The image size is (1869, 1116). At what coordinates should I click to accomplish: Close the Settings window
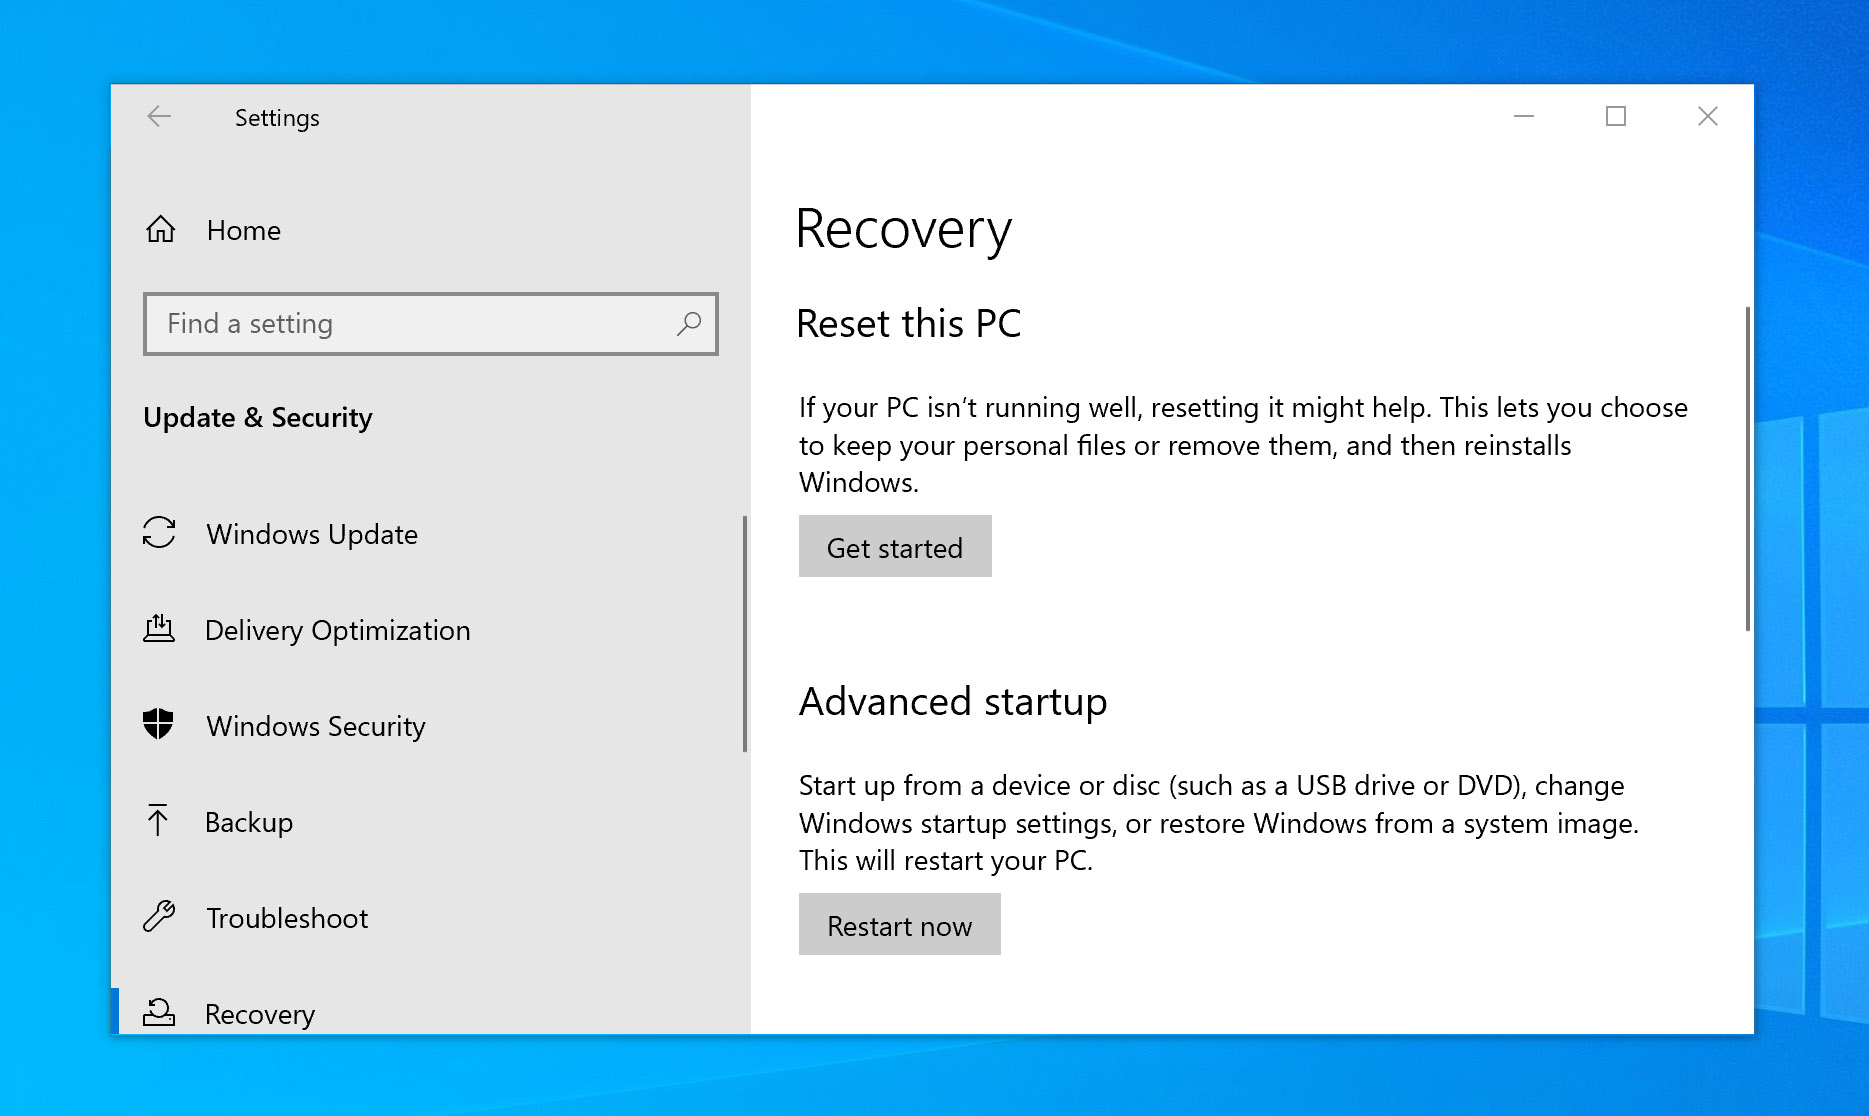[x=1708, y=117]
